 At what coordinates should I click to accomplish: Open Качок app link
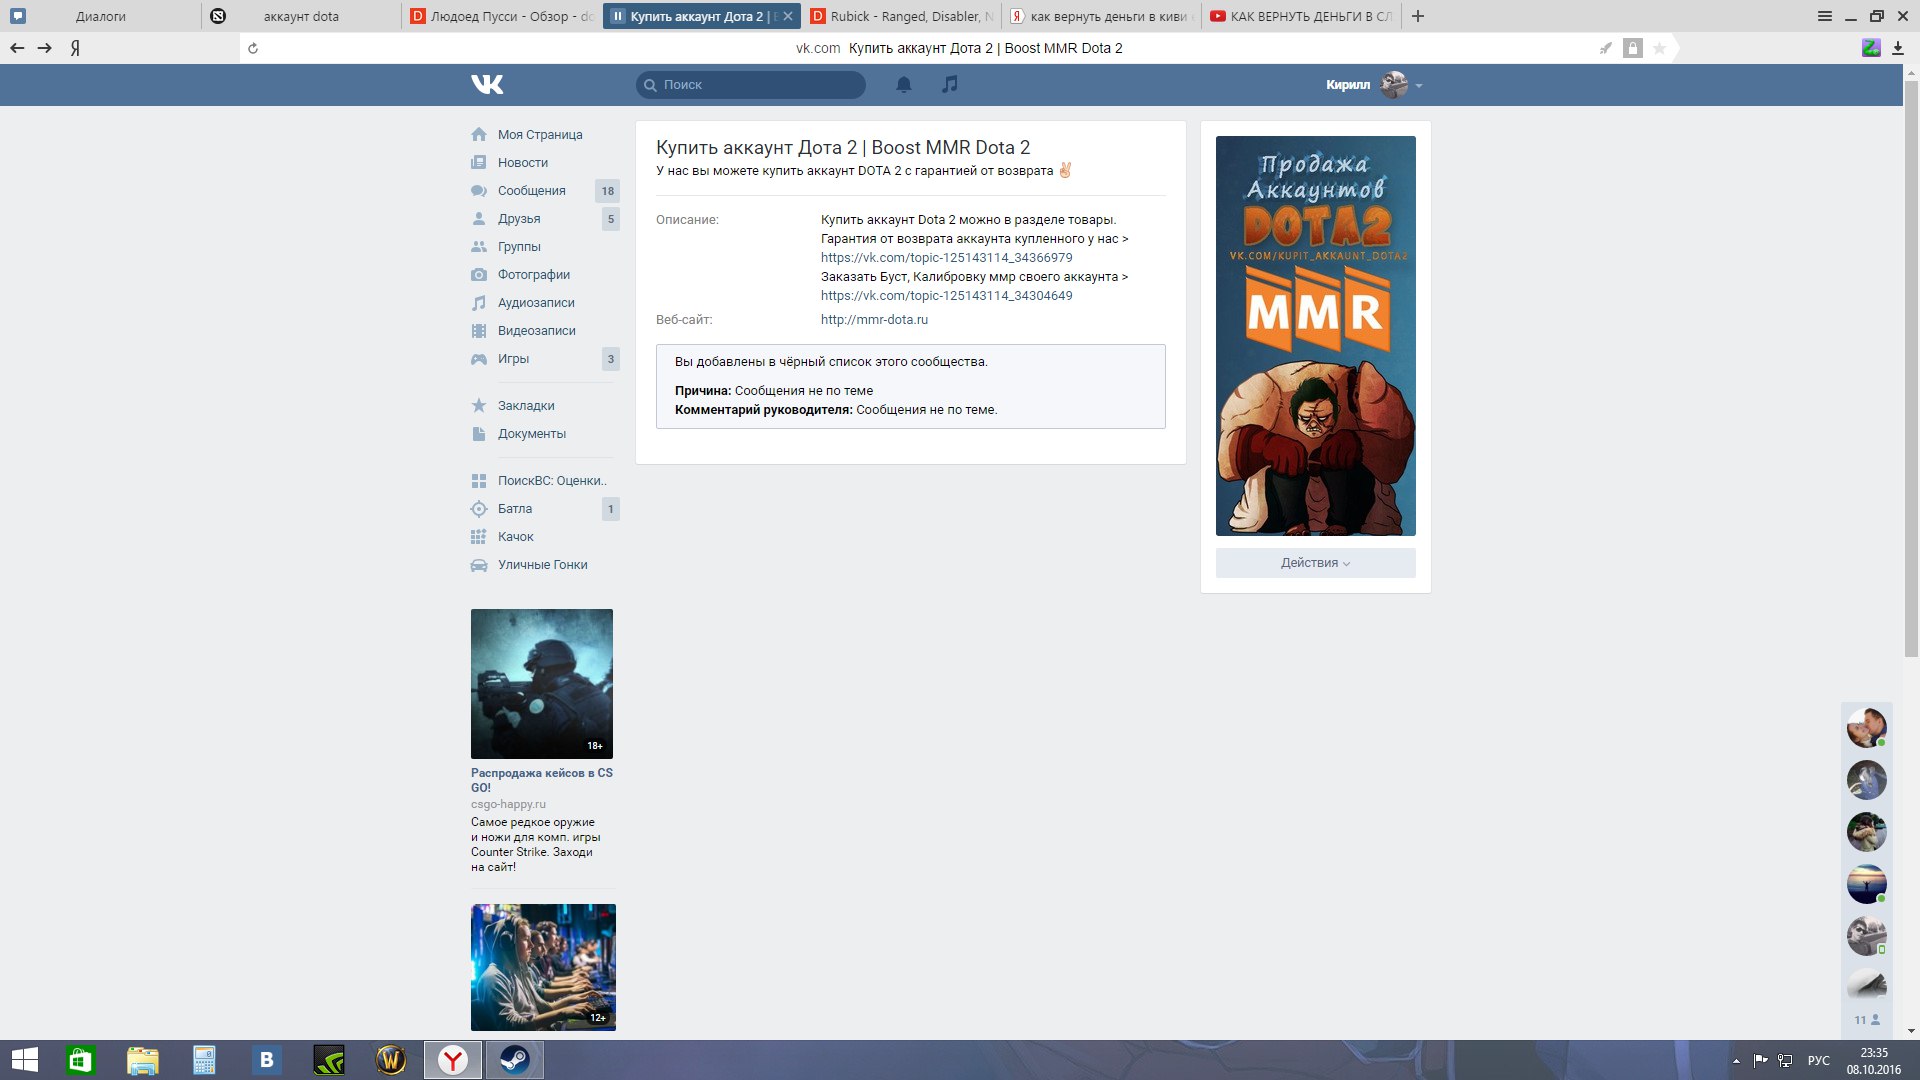pos(516,537)
